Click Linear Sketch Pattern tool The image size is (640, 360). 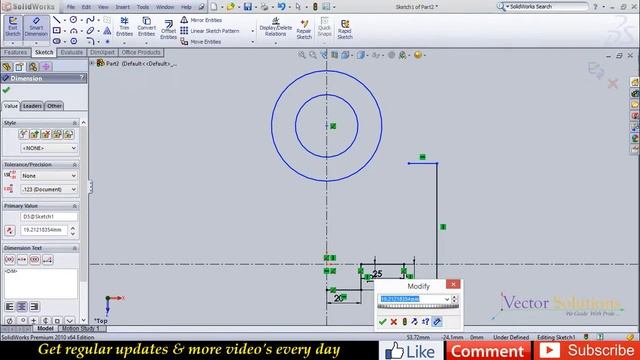210,31
